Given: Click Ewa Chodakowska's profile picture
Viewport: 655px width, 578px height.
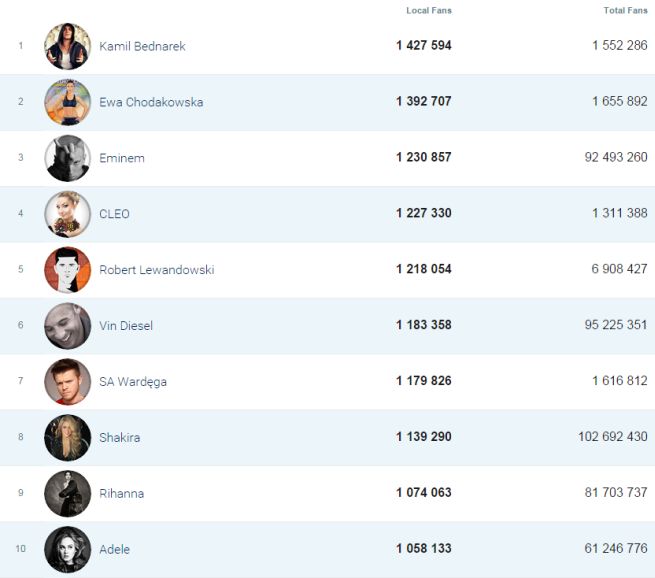Looking at the screenshot, I should tap(67, 102).
